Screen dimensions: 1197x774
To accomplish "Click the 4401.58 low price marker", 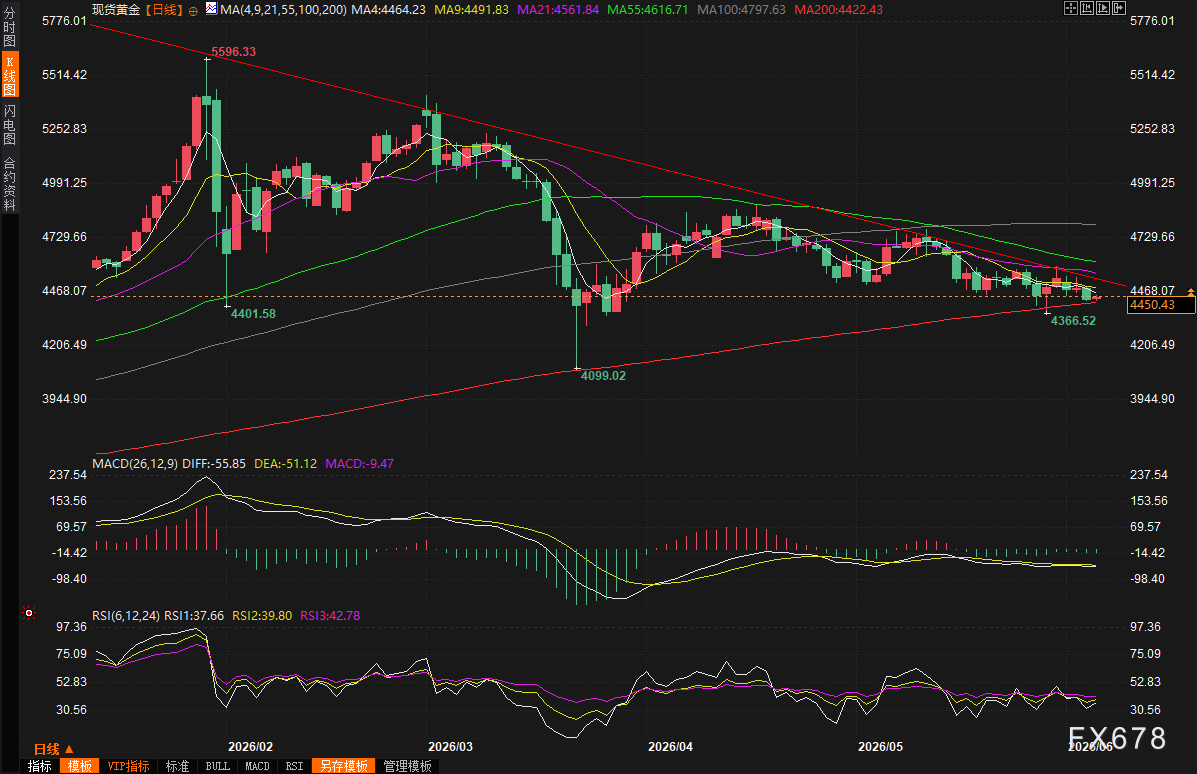I will [253, 314].
